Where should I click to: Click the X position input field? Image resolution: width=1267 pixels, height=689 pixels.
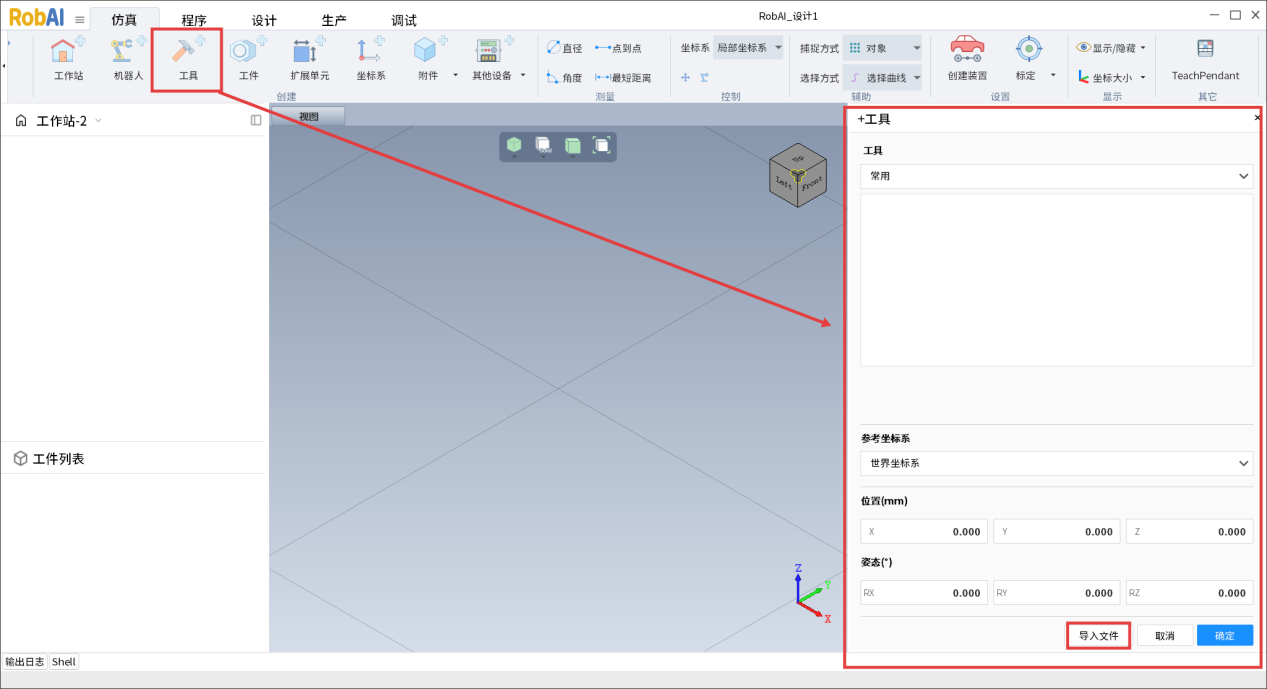click(924, 532)
